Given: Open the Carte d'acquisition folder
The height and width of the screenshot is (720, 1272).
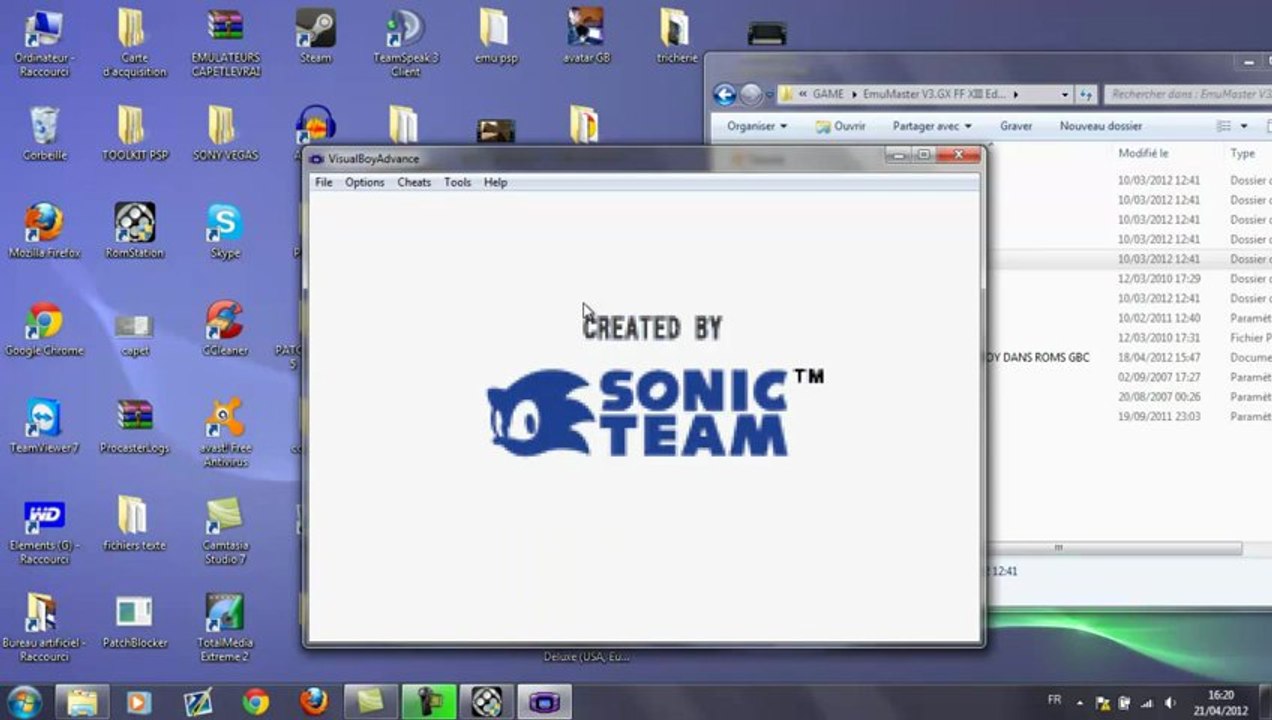Looking at the screenshot, I should tap(133, 40).
